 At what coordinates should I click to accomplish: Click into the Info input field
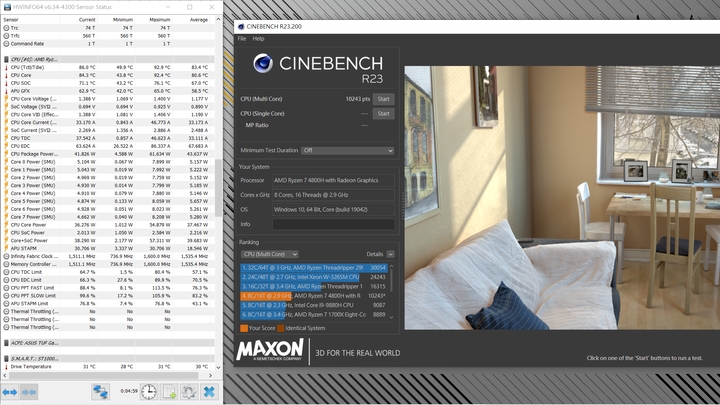pos(333,224)
